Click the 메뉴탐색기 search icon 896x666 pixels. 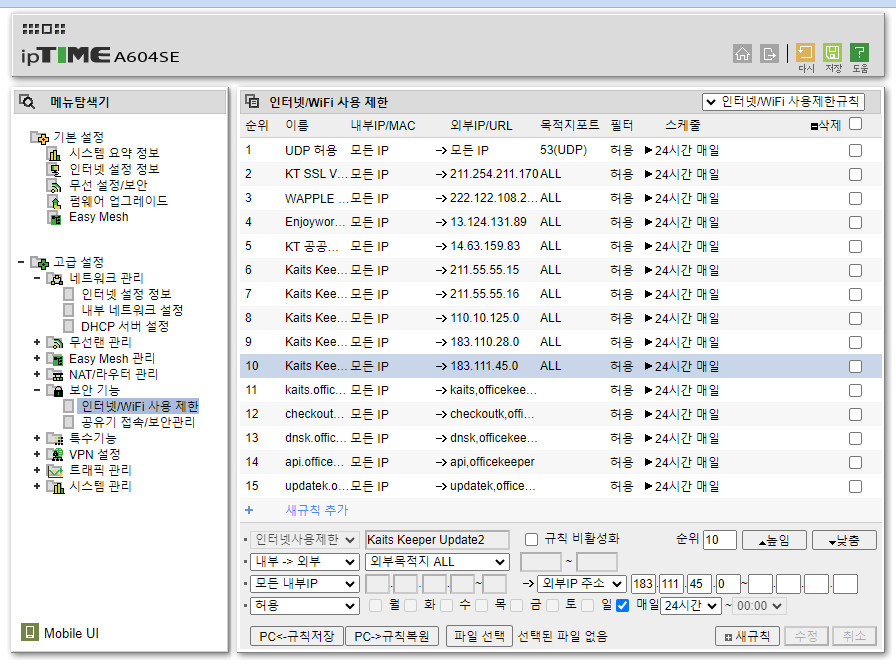(x=27, y=102)
